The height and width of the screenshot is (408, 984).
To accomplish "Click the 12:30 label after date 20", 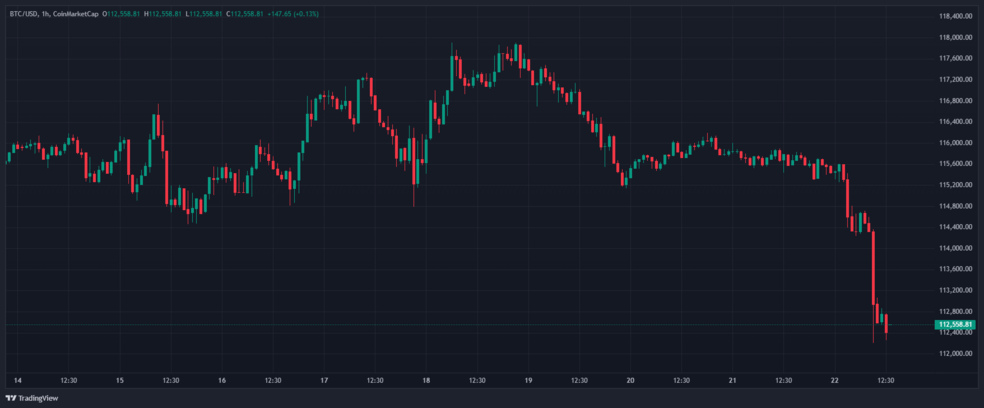I will [681, 380].
